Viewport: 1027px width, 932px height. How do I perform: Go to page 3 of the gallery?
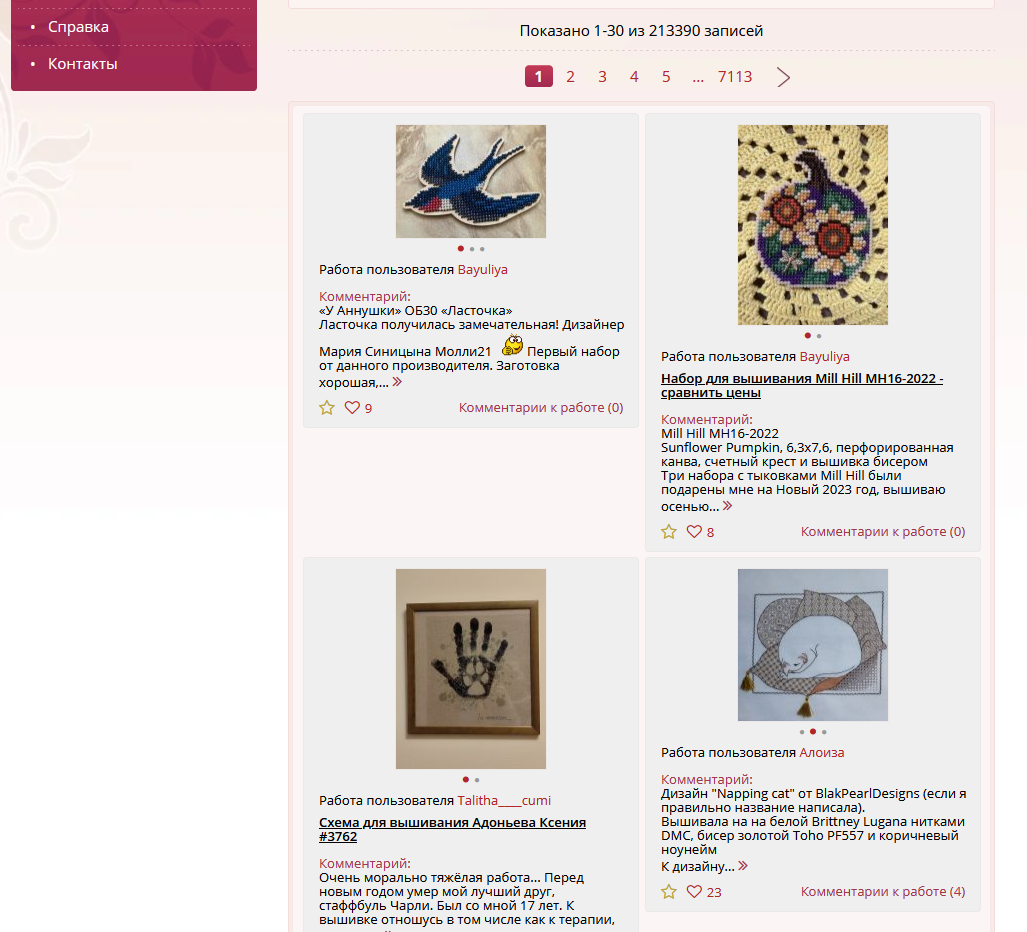(602, 77)
